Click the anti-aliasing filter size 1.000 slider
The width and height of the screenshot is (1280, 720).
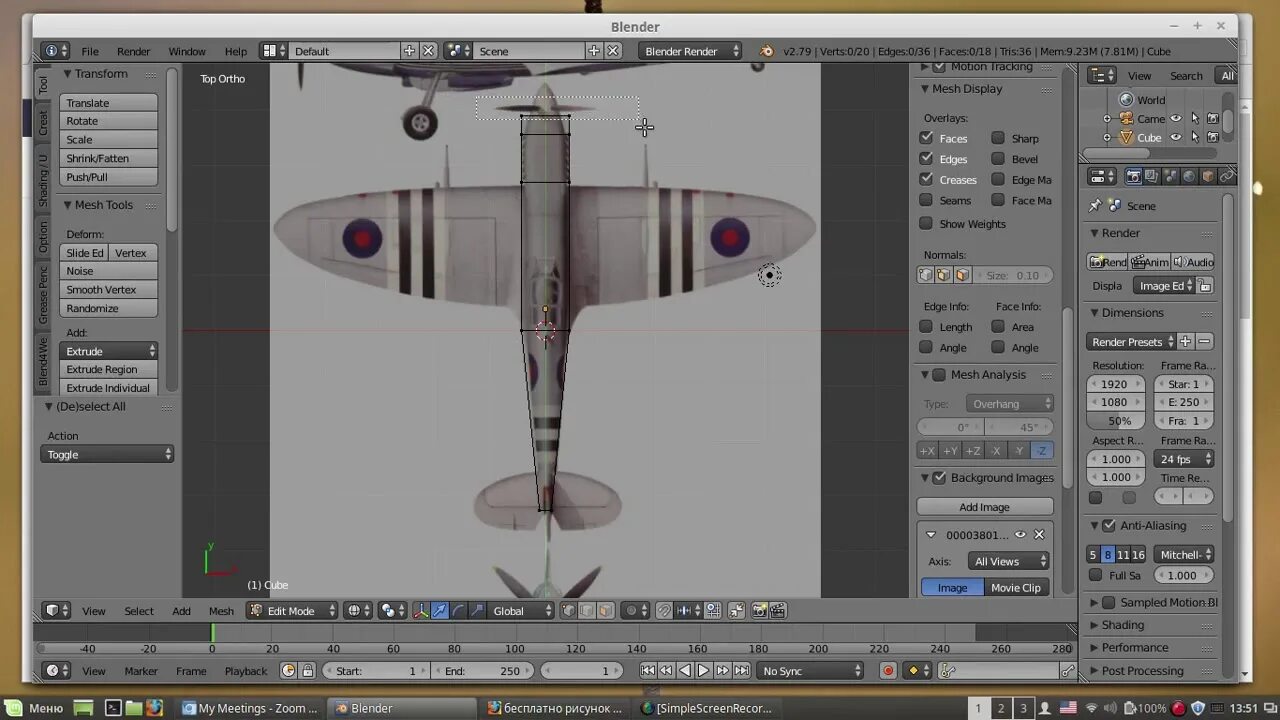tap(1184, 575)
